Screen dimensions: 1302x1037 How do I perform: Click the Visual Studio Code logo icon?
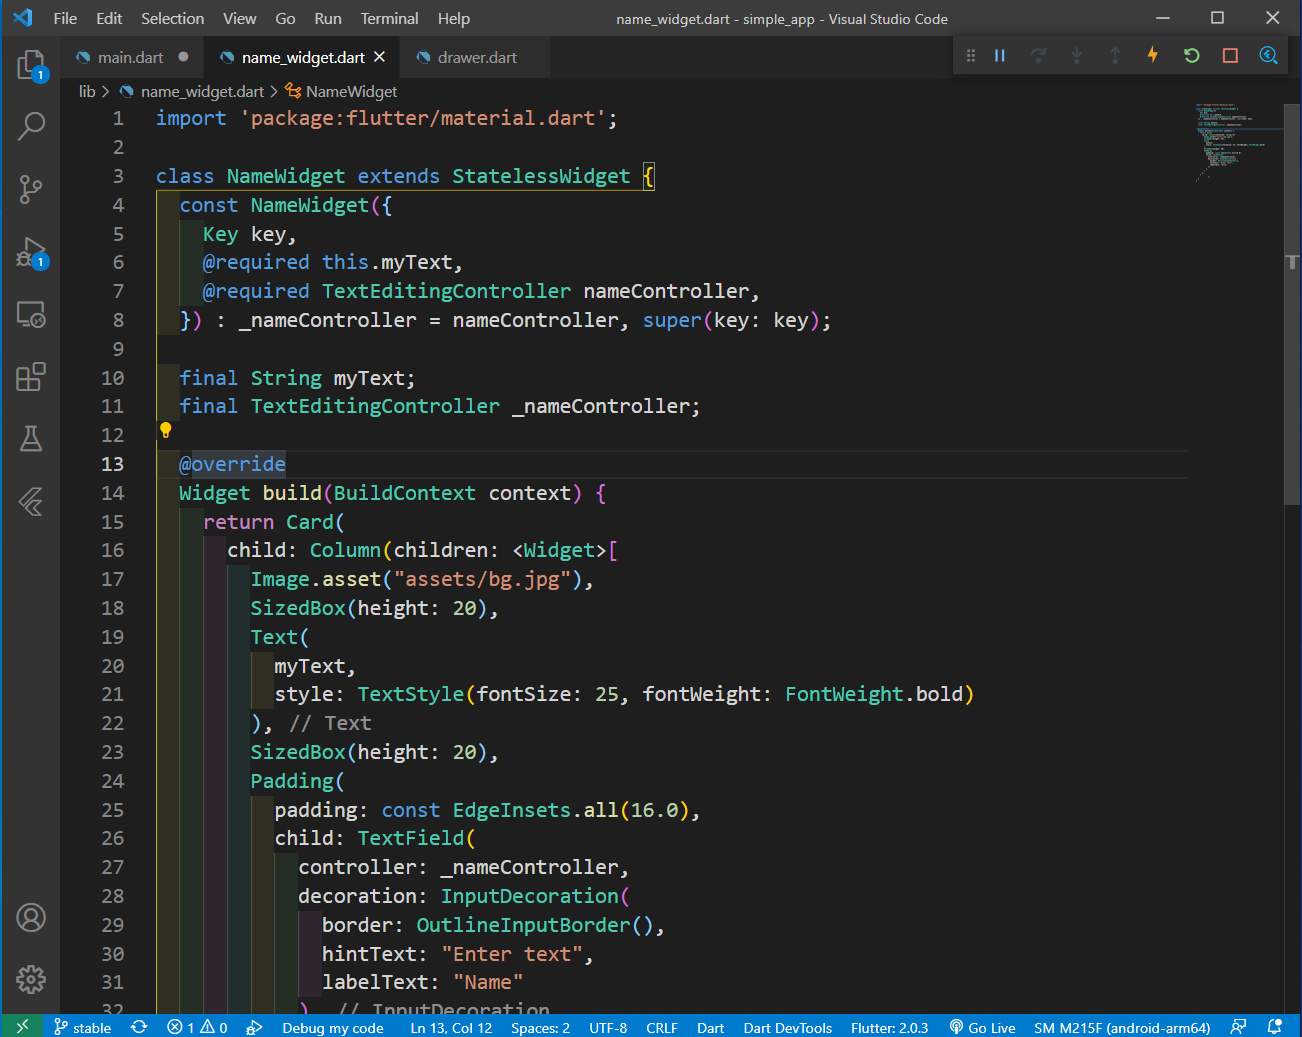(x=23, y=18)
